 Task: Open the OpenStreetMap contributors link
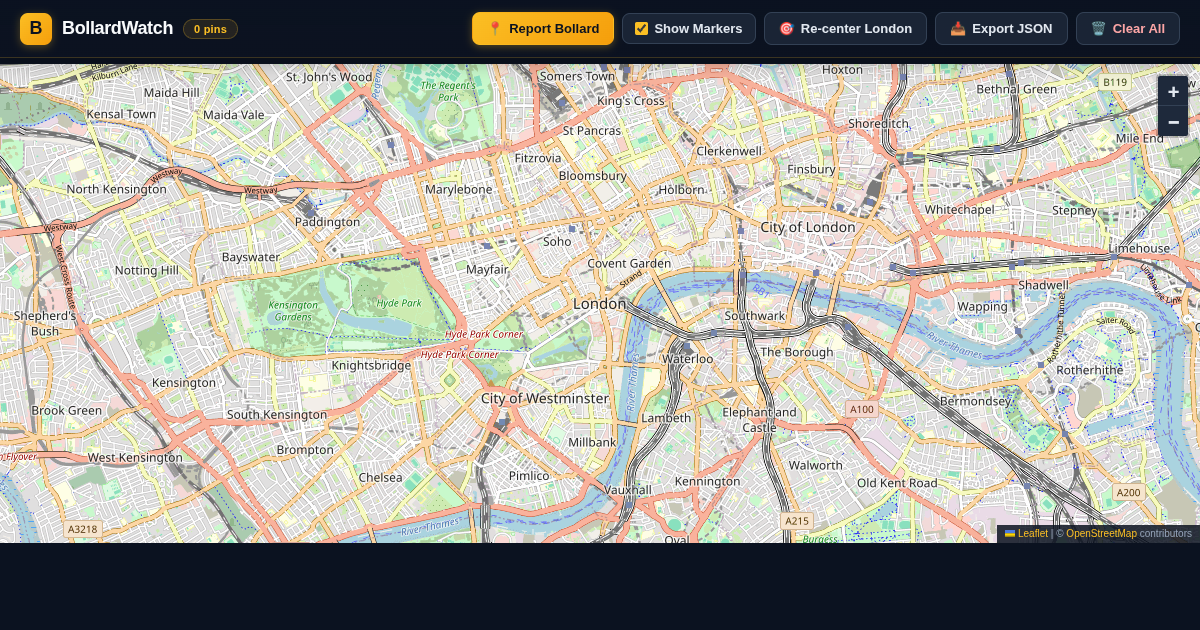1101,534
